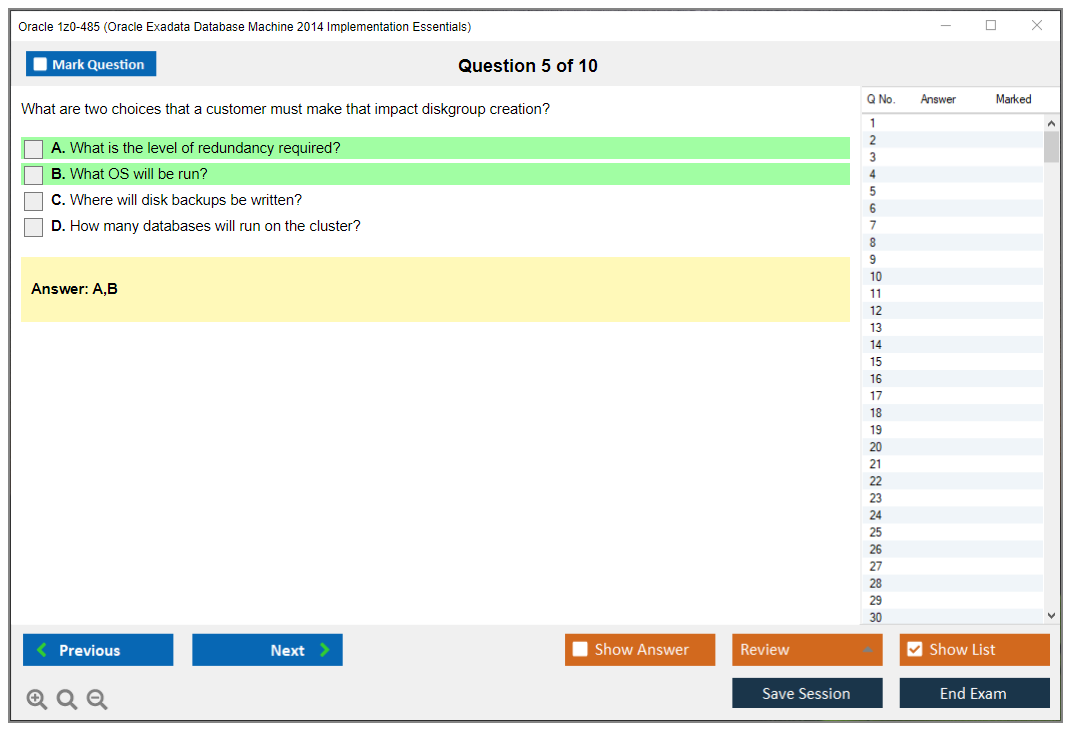Click the zoom out magnifier icon

tap(97, 699)
